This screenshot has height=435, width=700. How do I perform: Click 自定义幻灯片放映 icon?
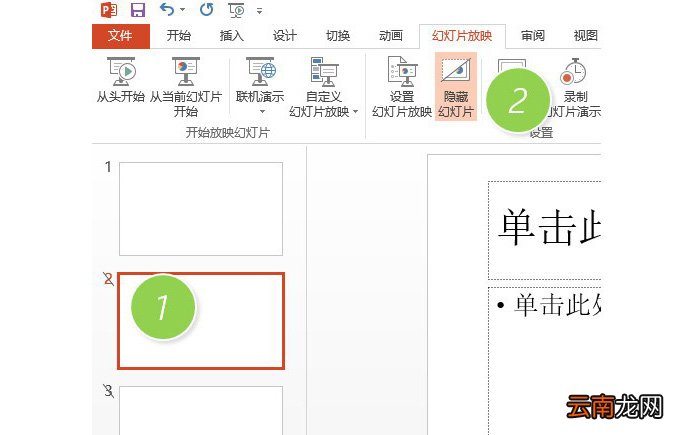324,72
